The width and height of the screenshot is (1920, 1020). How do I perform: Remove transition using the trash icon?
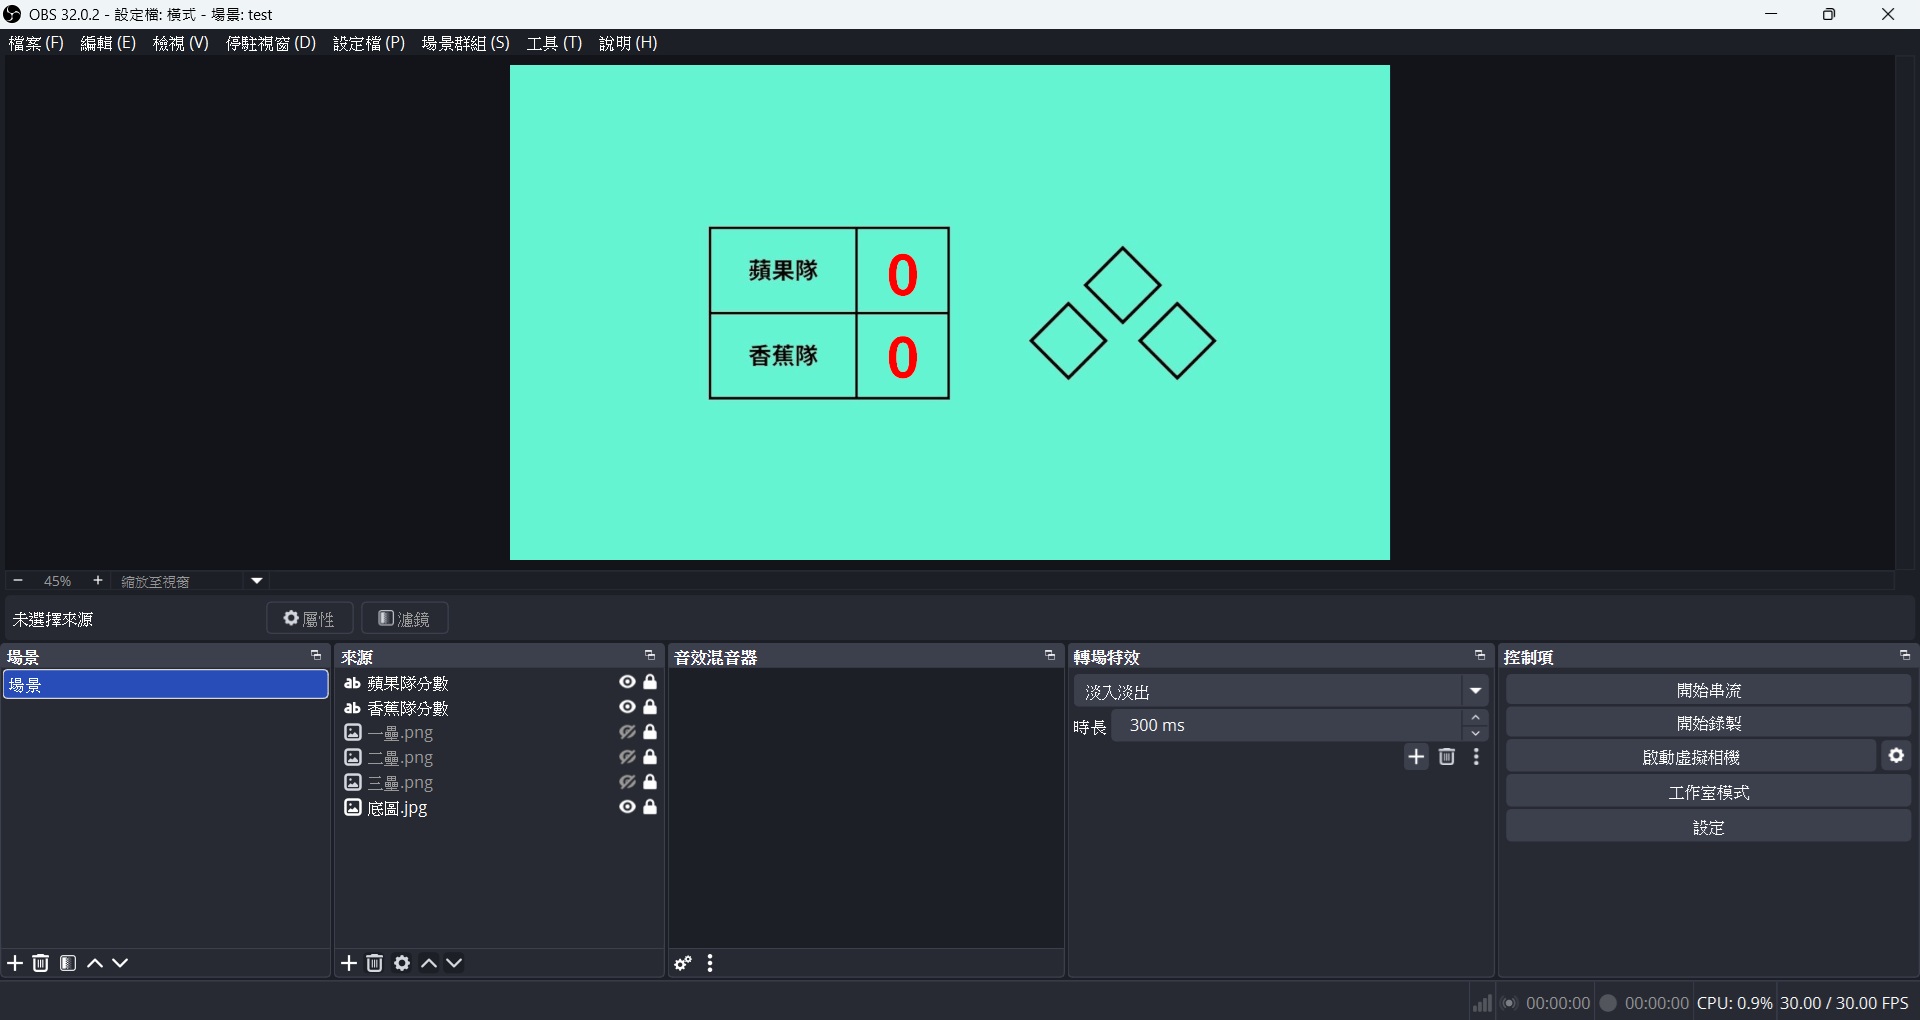[1446, 757]
